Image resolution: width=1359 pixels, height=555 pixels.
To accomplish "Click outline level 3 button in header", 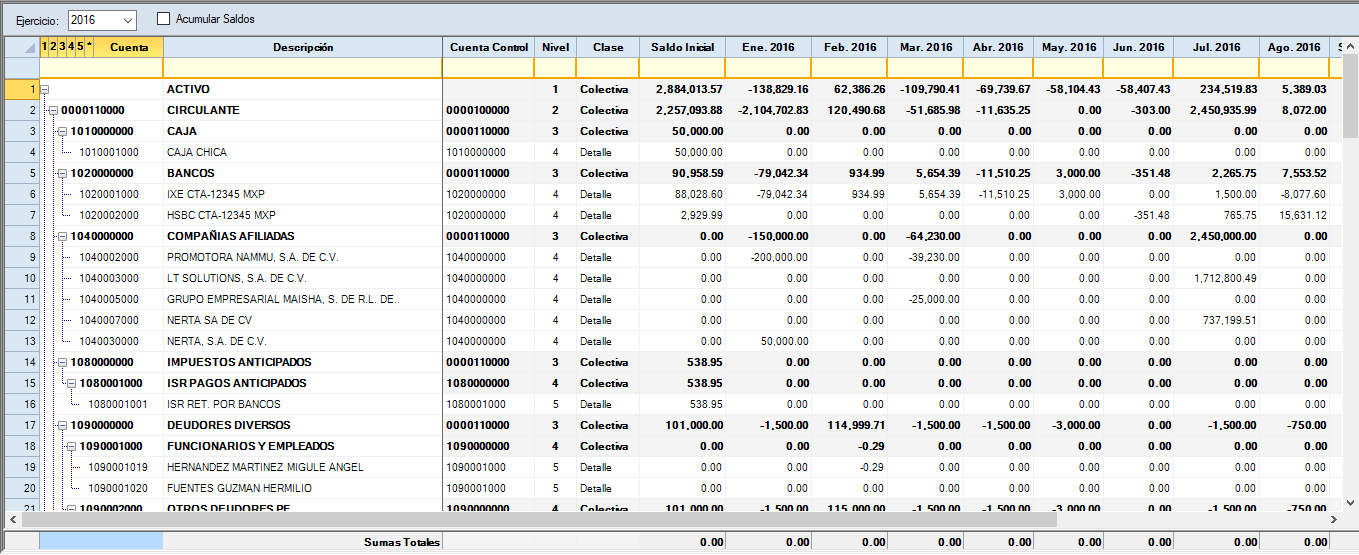I will (62, 47).
